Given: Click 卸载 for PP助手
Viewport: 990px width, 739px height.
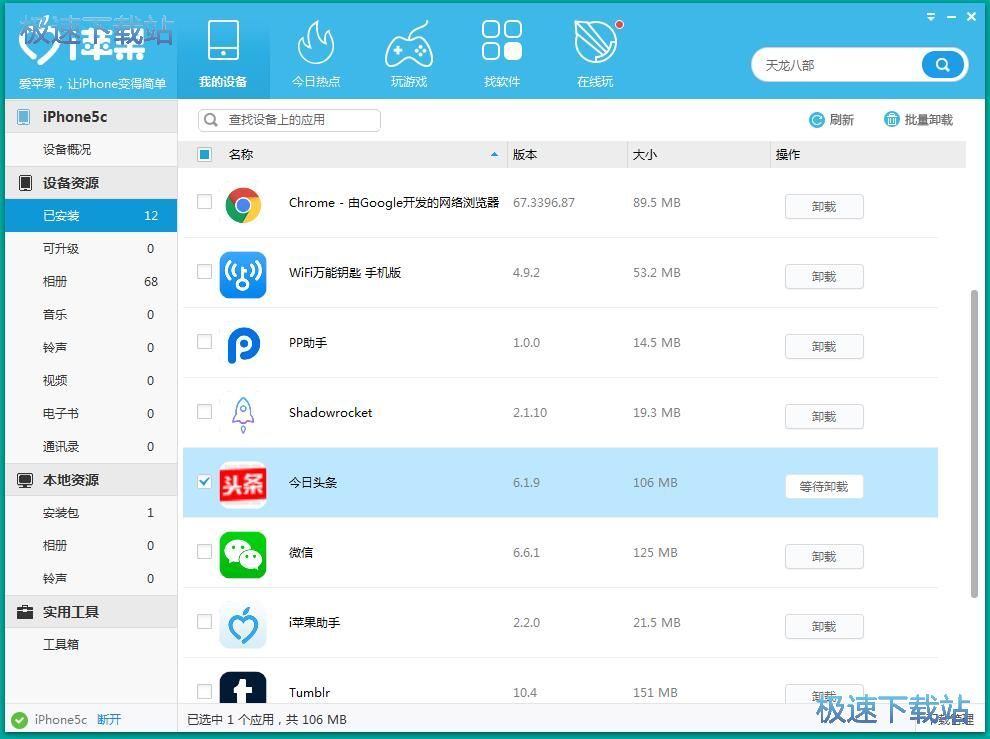Looking at the screenshot, I should 824,347.
